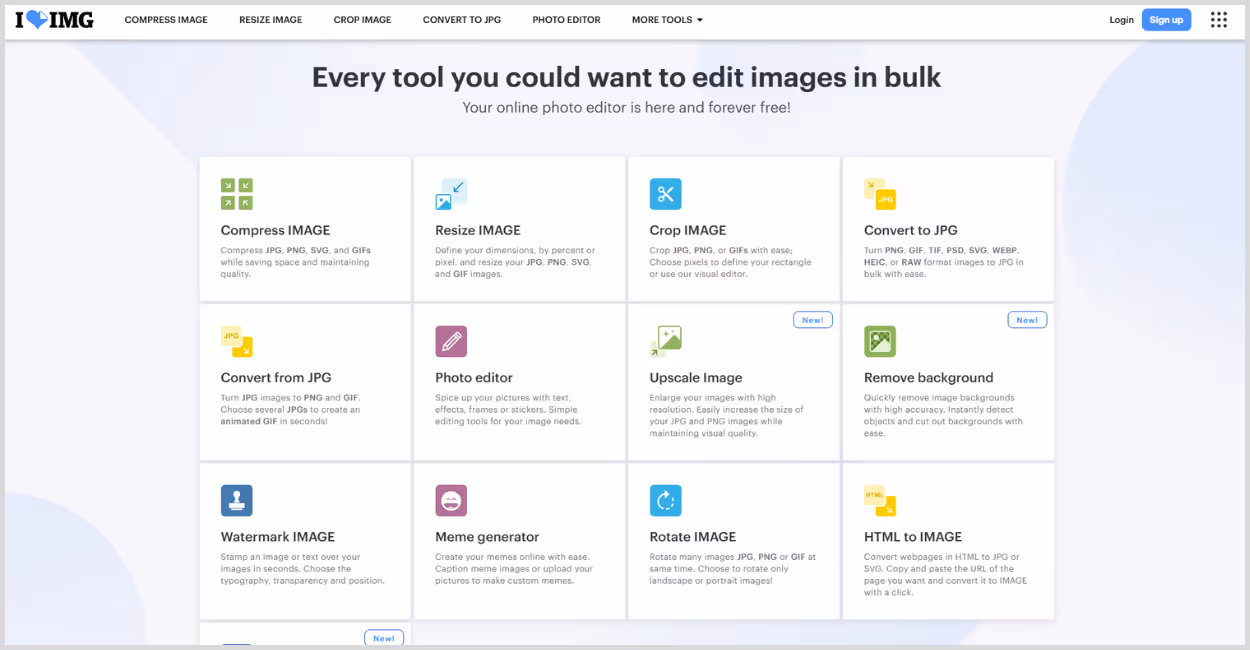Click the Watermark IMAGE stamp icon
Image resolution: width=1250 pixels, height=650 pixels.
coord(237,501)
